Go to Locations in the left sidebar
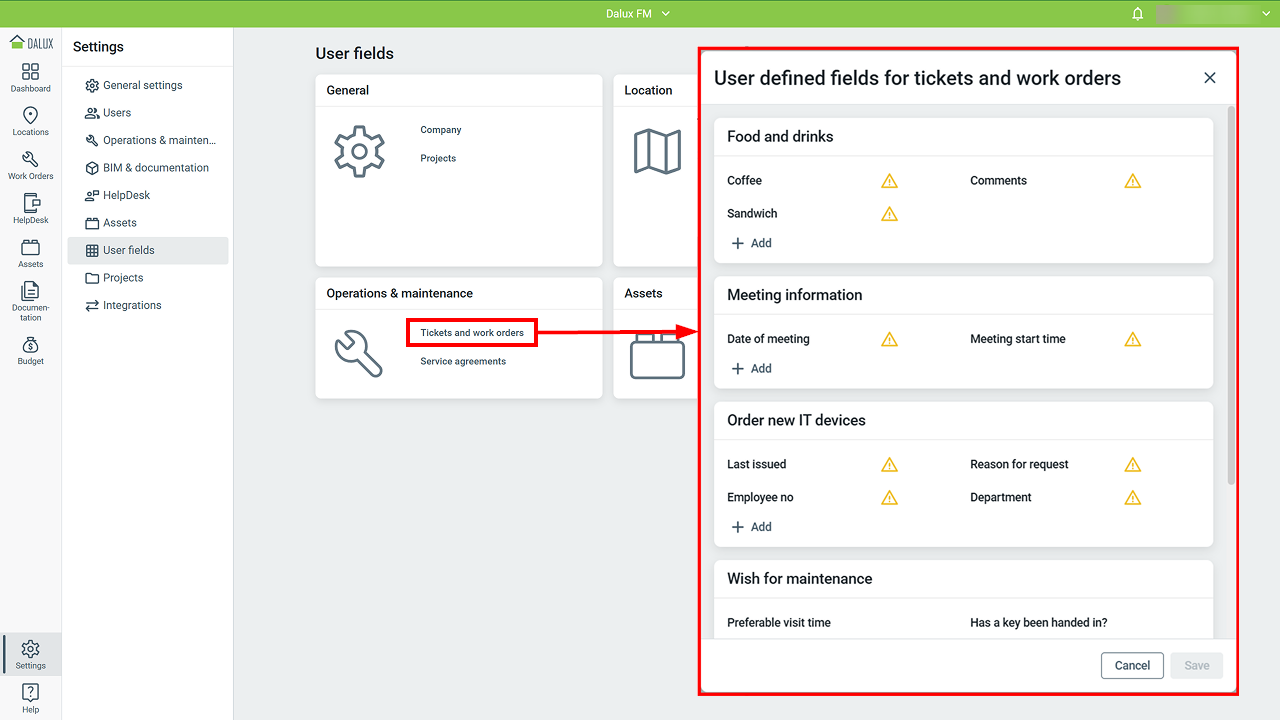This screenshot has height=720, width=1280. point(30,121)
